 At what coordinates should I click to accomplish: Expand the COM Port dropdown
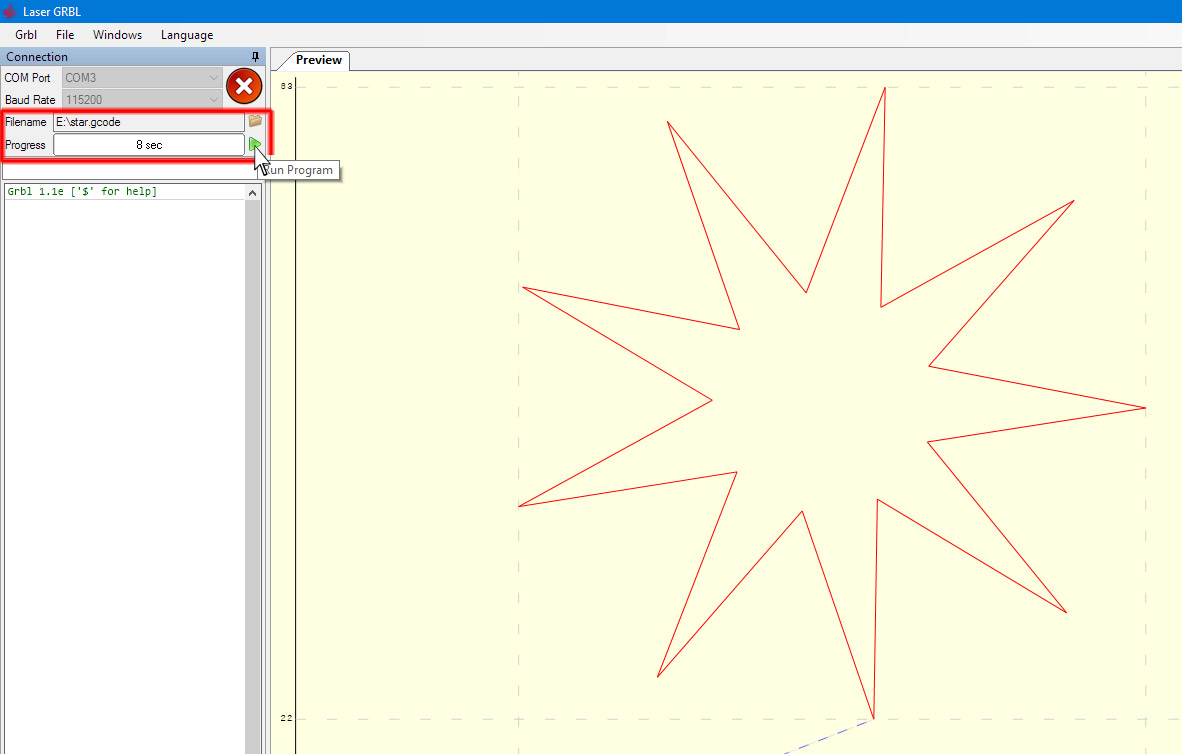(x=213, y=77)
